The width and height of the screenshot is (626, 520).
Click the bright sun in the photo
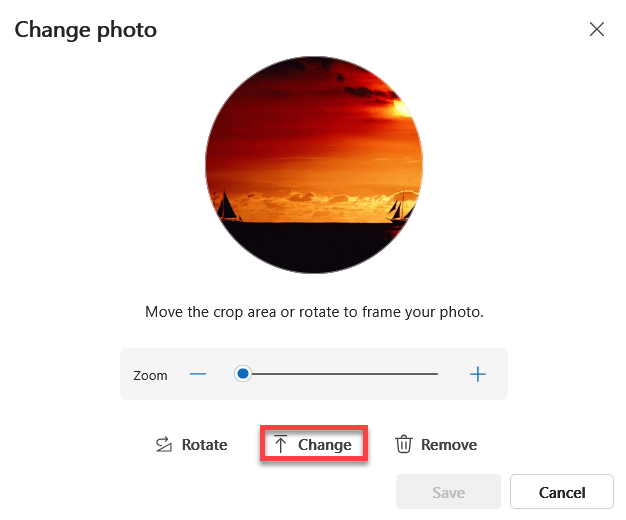[x=403, y=107]
